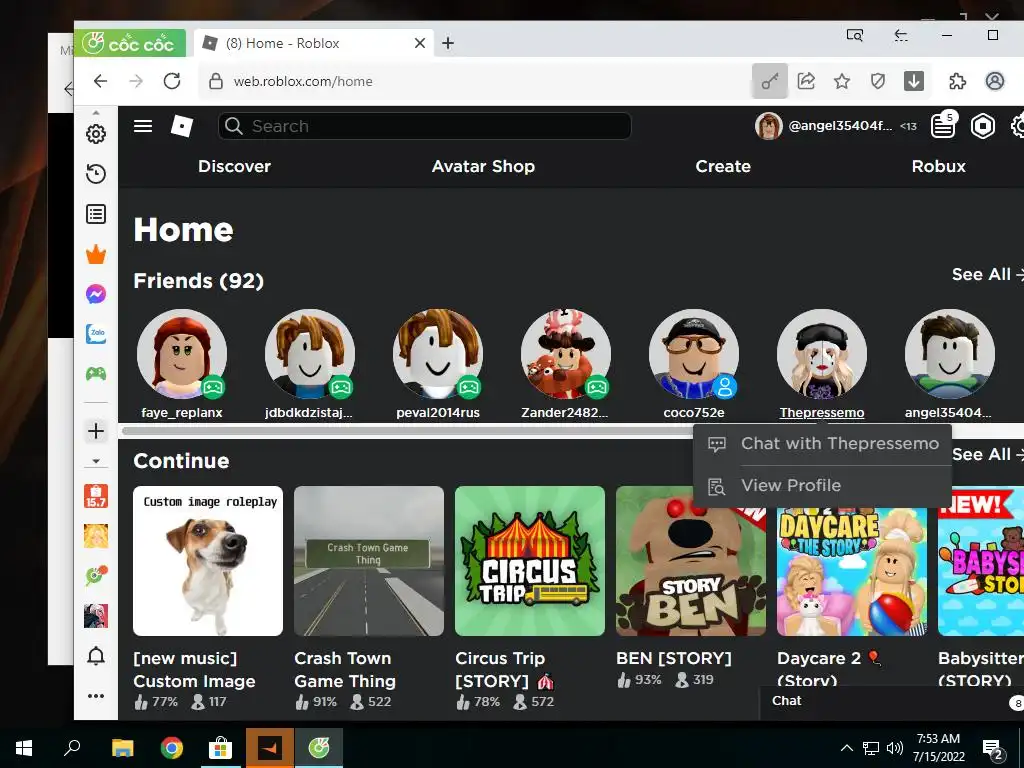
Task: Open jdbdkdzistaj friend avatar
Action: [310, 354]
